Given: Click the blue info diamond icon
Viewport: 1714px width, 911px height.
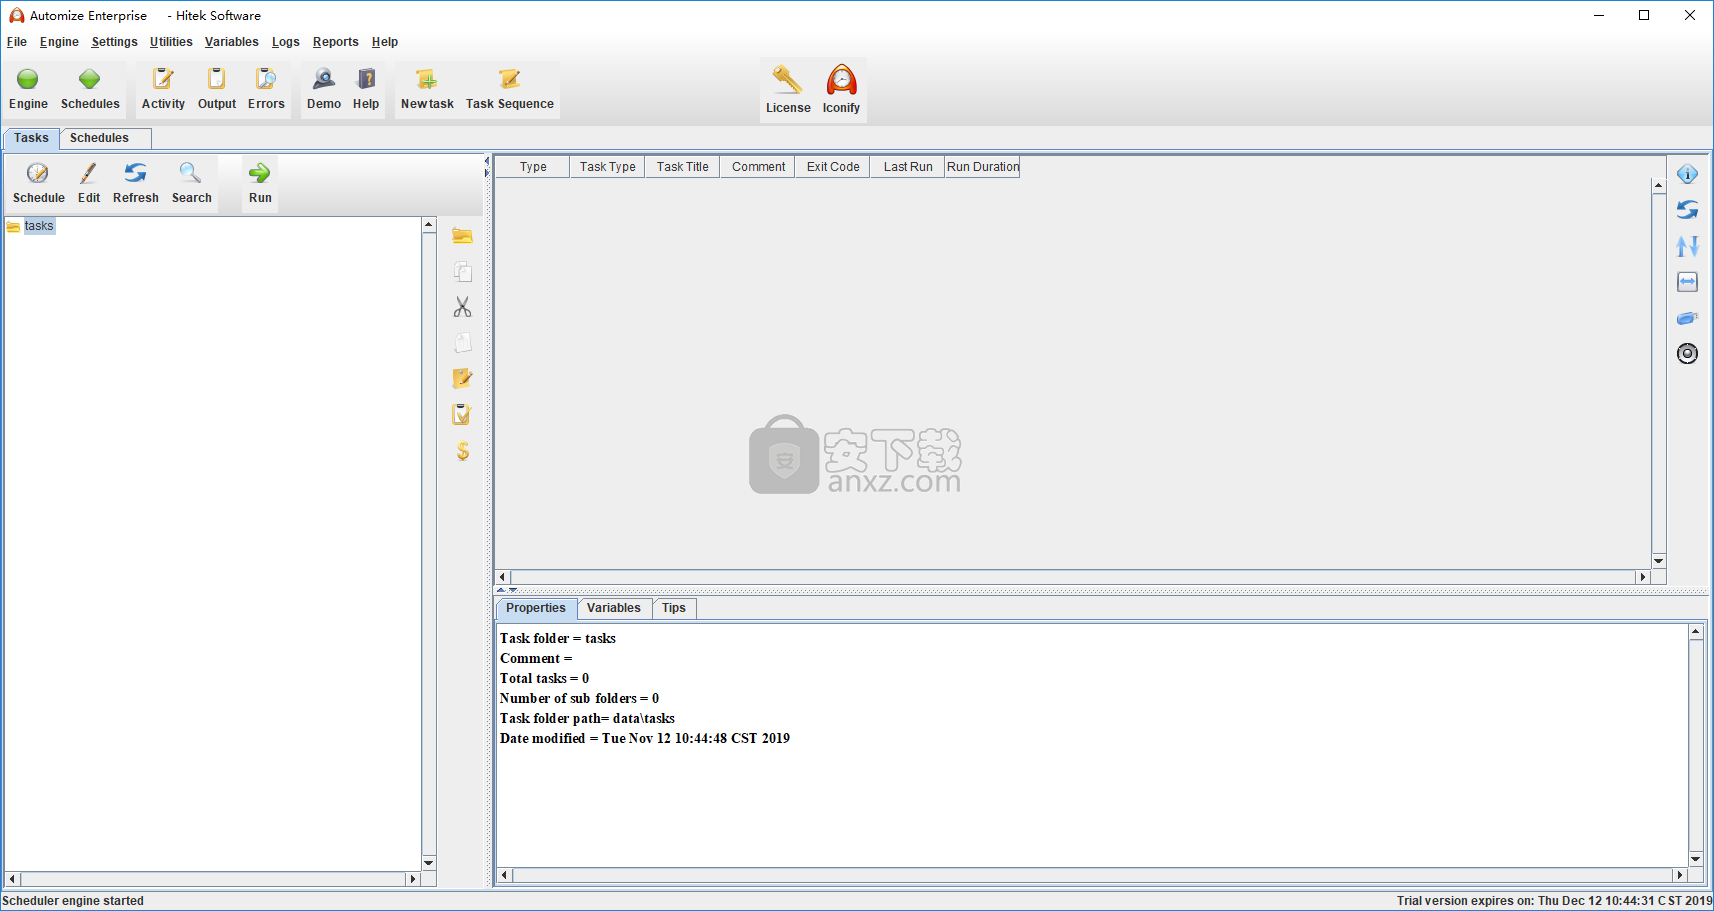Looking at the screenshot, I should (1687, 174).
